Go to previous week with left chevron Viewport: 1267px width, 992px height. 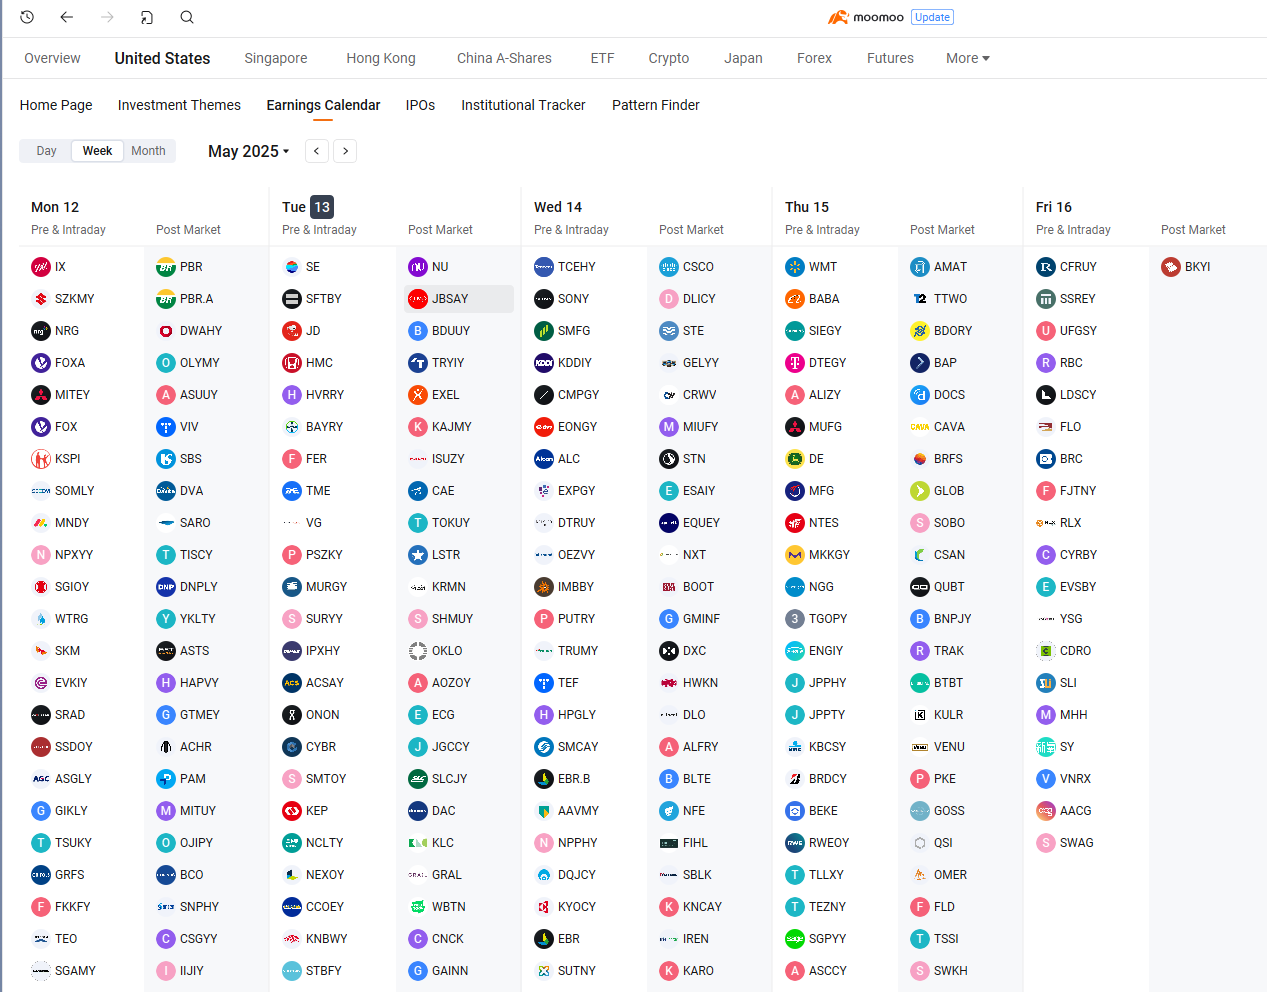coord(317,151)
